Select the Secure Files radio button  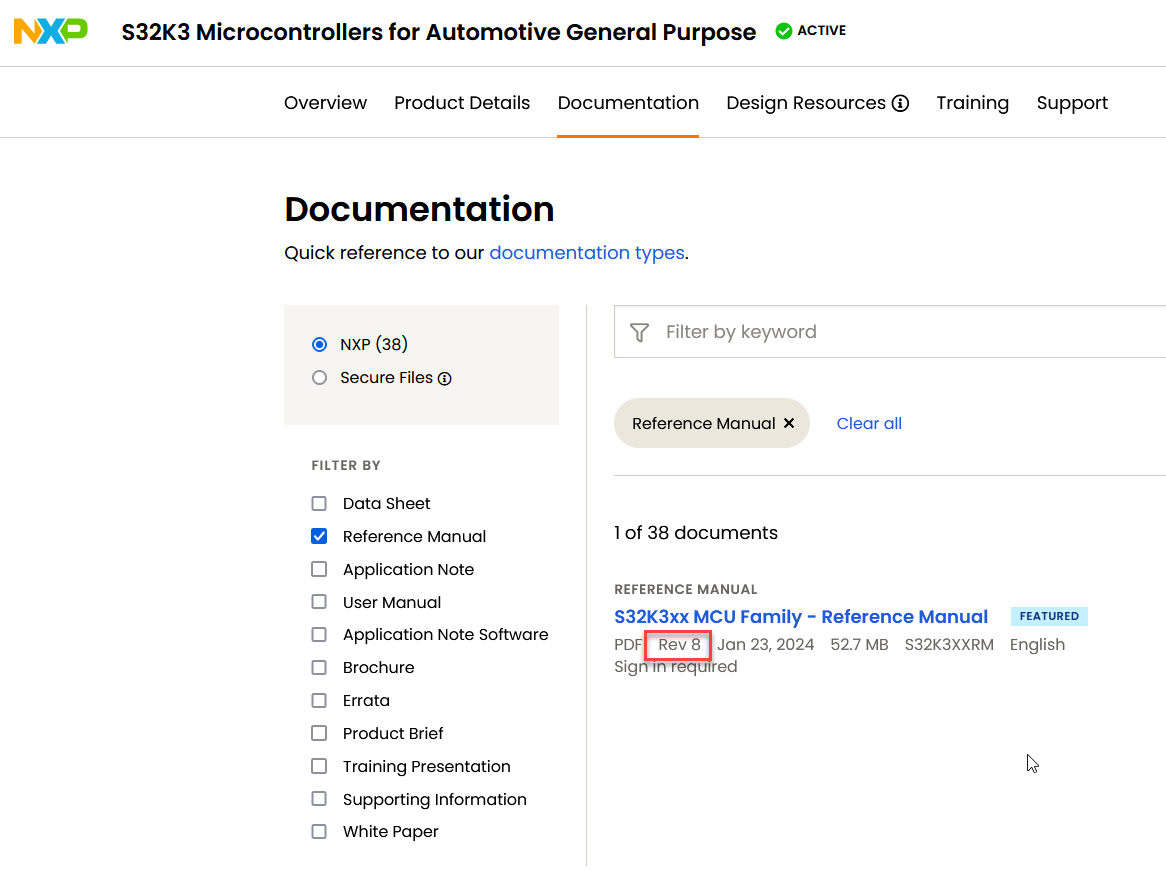[319, 378]
